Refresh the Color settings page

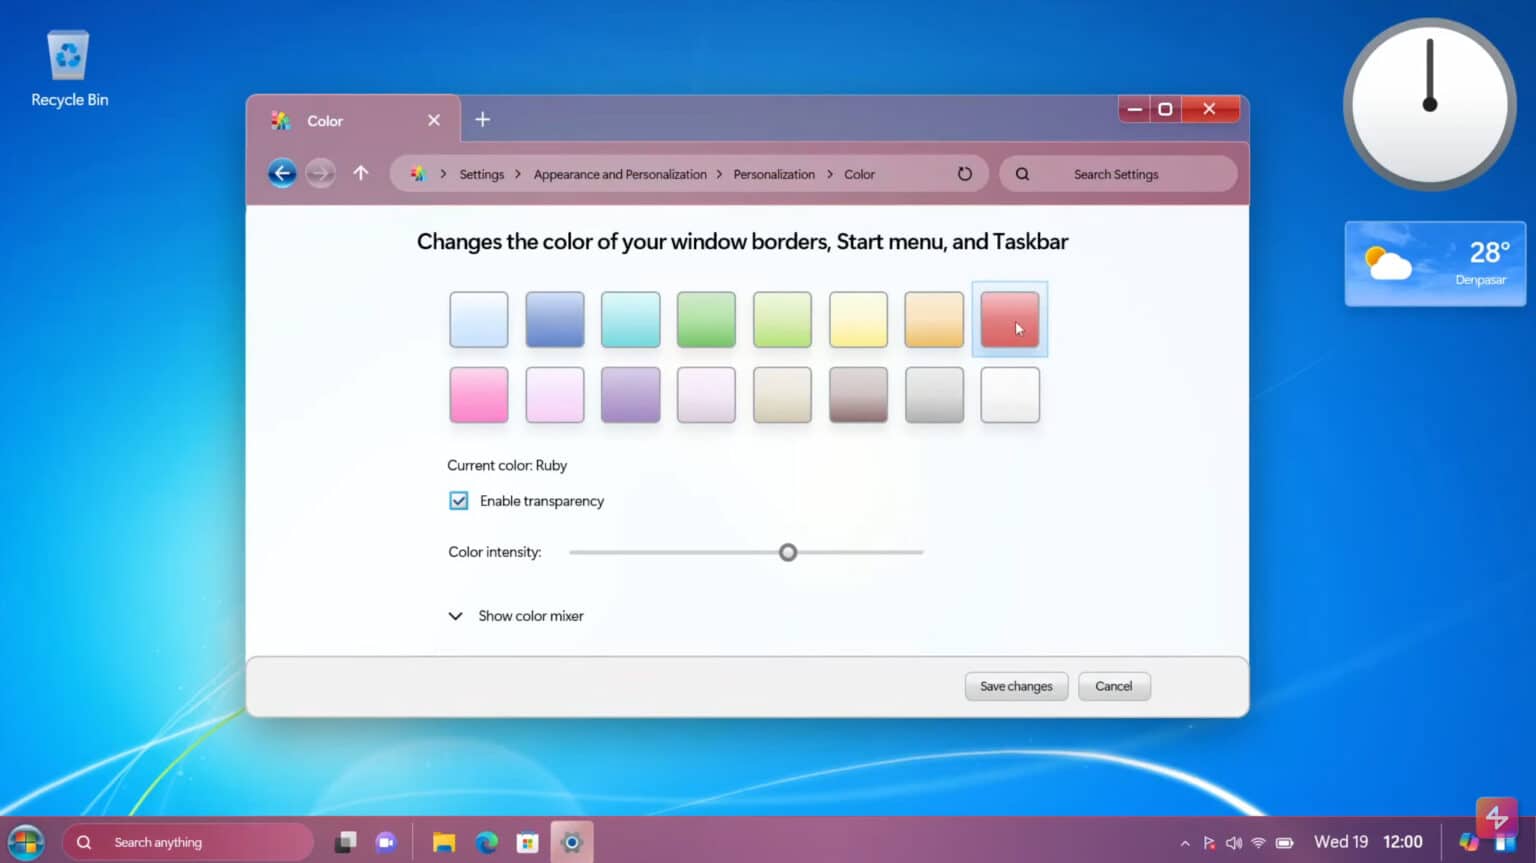[964, 173]
